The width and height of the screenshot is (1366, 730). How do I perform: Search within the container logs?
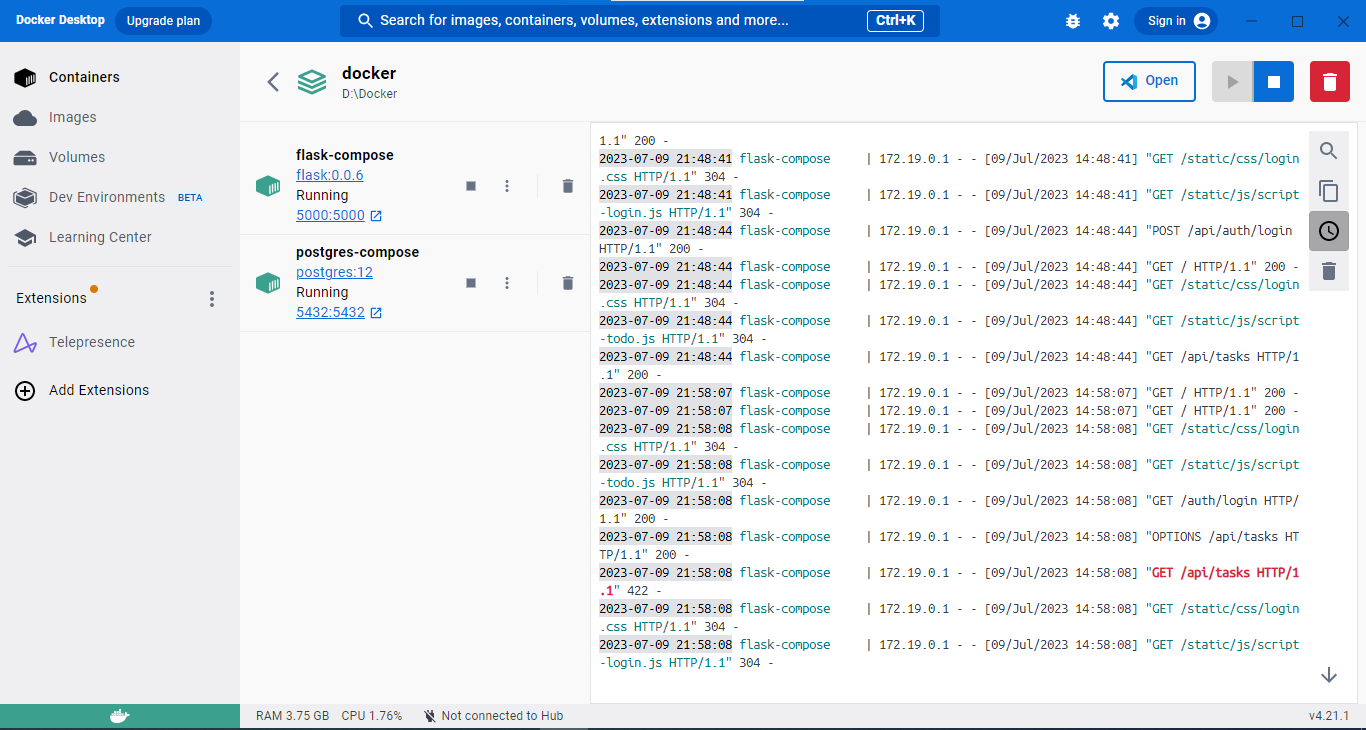(x=1329, y=150)
